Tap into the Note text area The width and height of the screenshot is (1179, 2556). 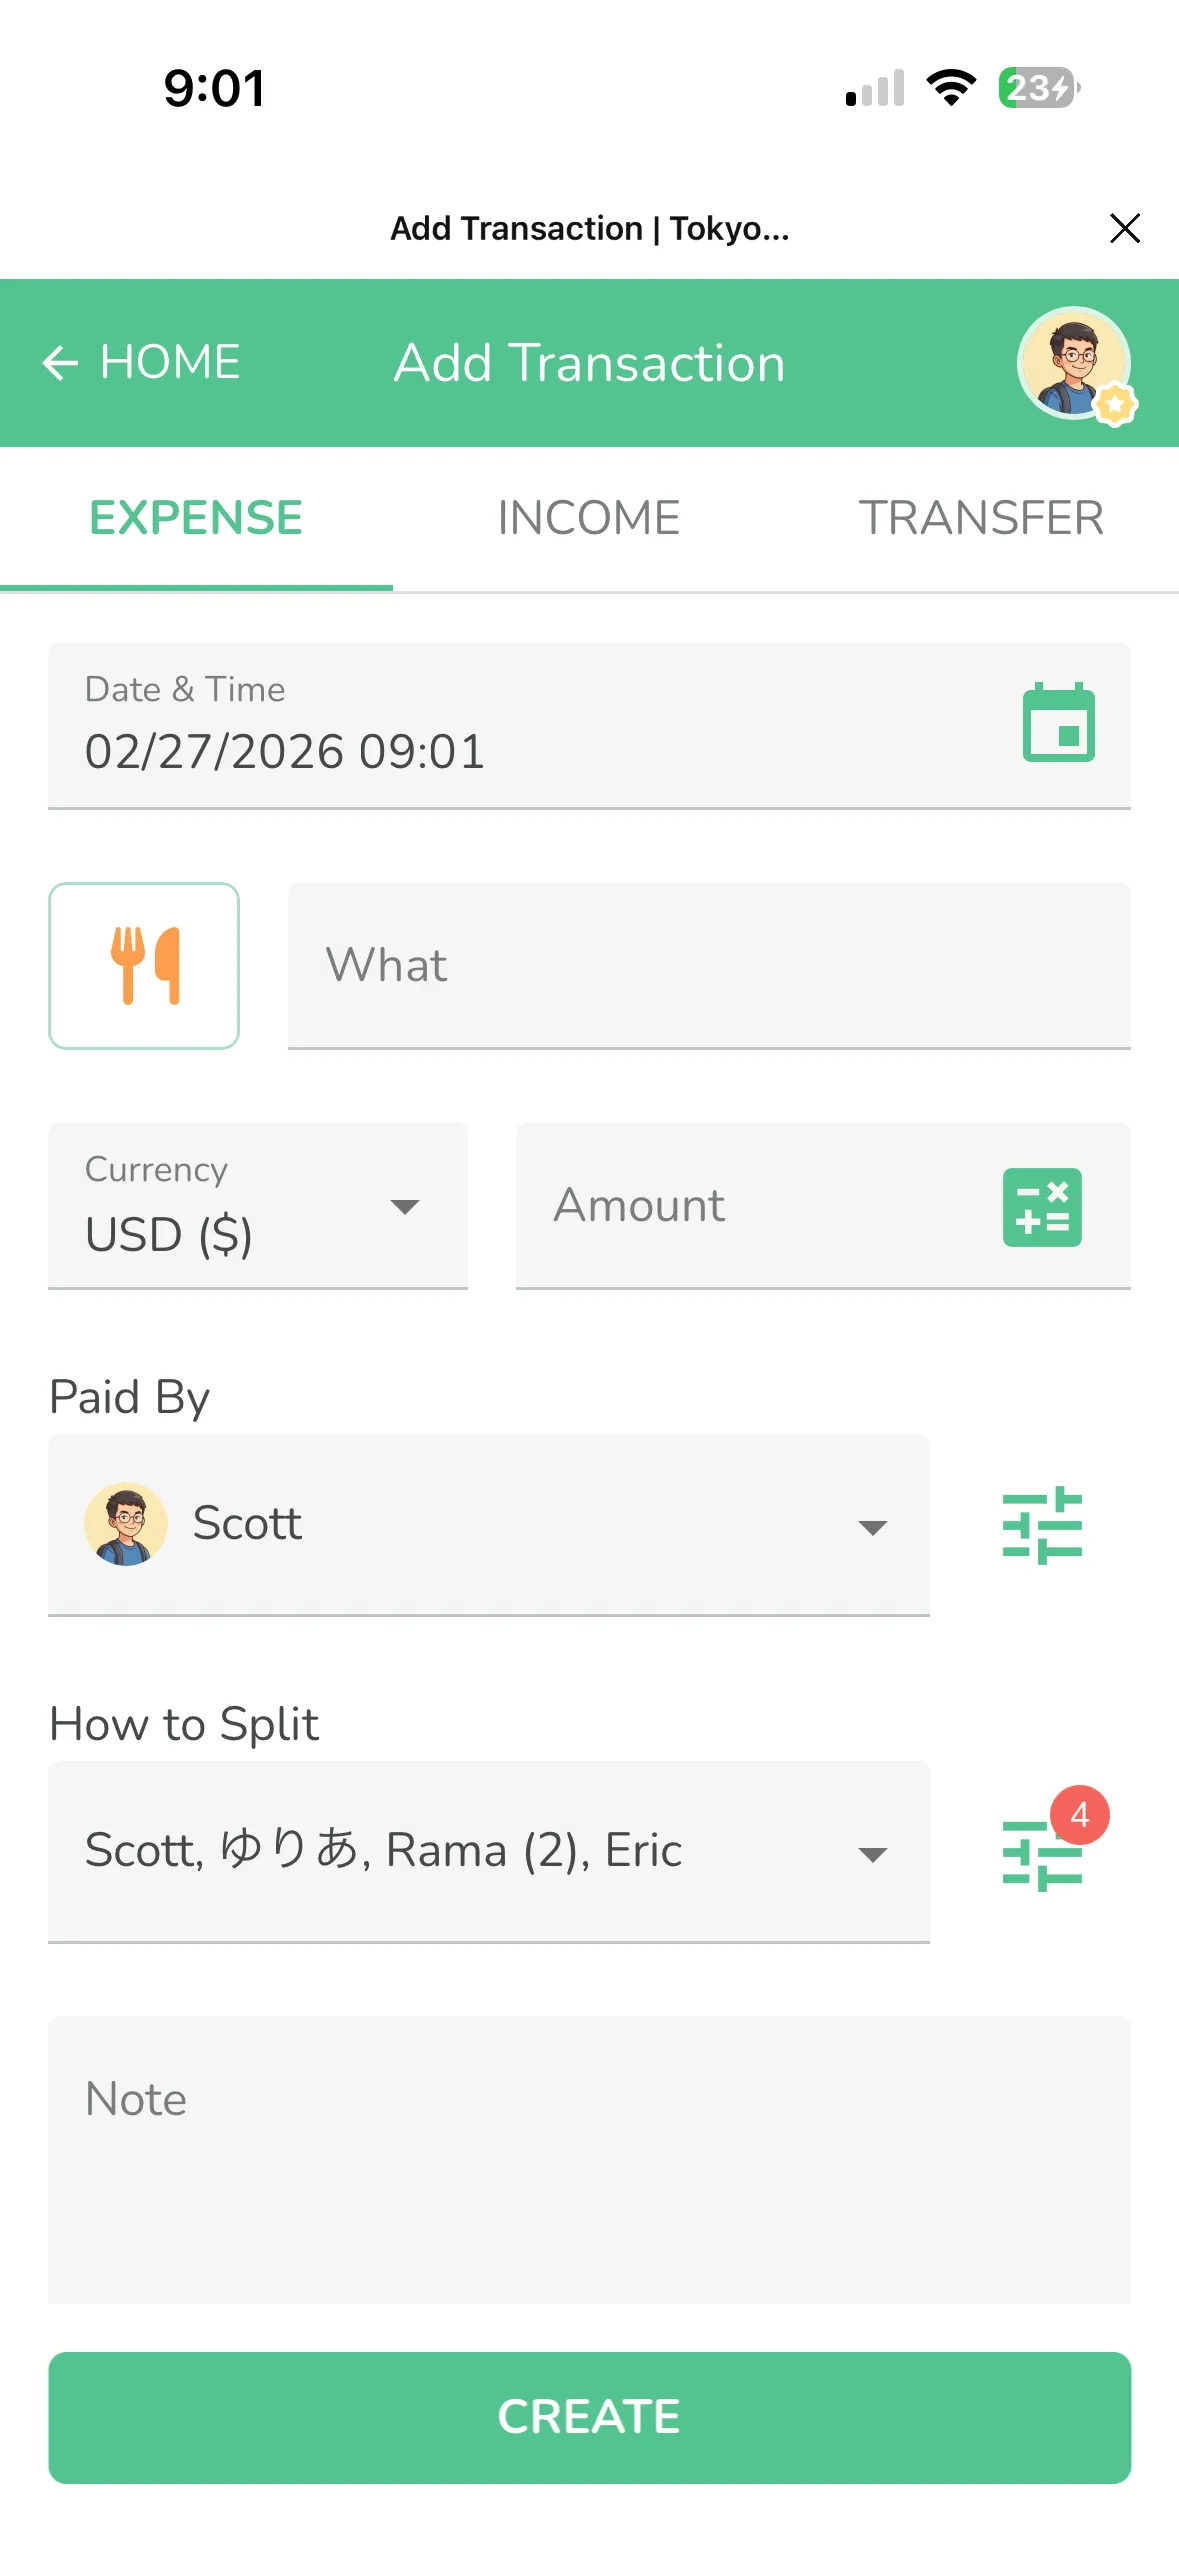tap(589, 2160)
